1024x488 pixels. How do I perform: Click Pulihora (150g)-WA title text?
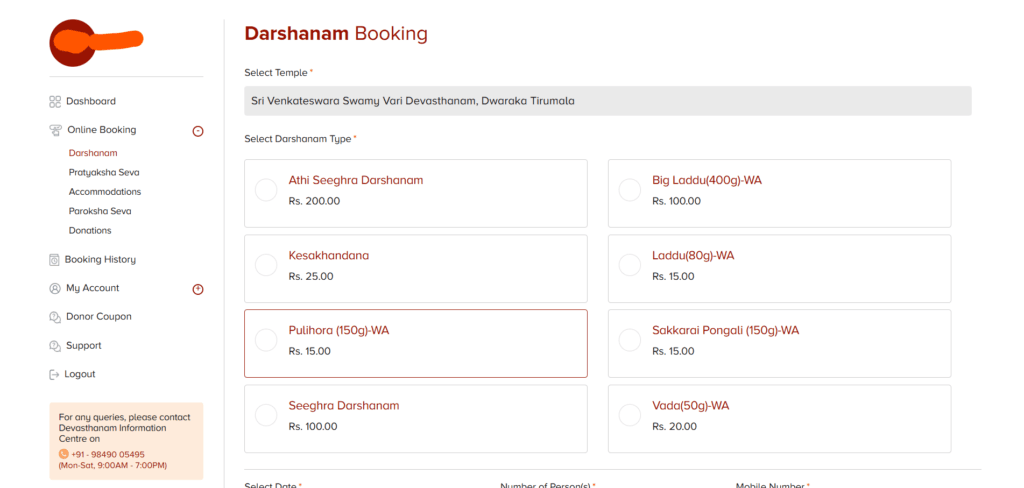[x=339, y=331]
